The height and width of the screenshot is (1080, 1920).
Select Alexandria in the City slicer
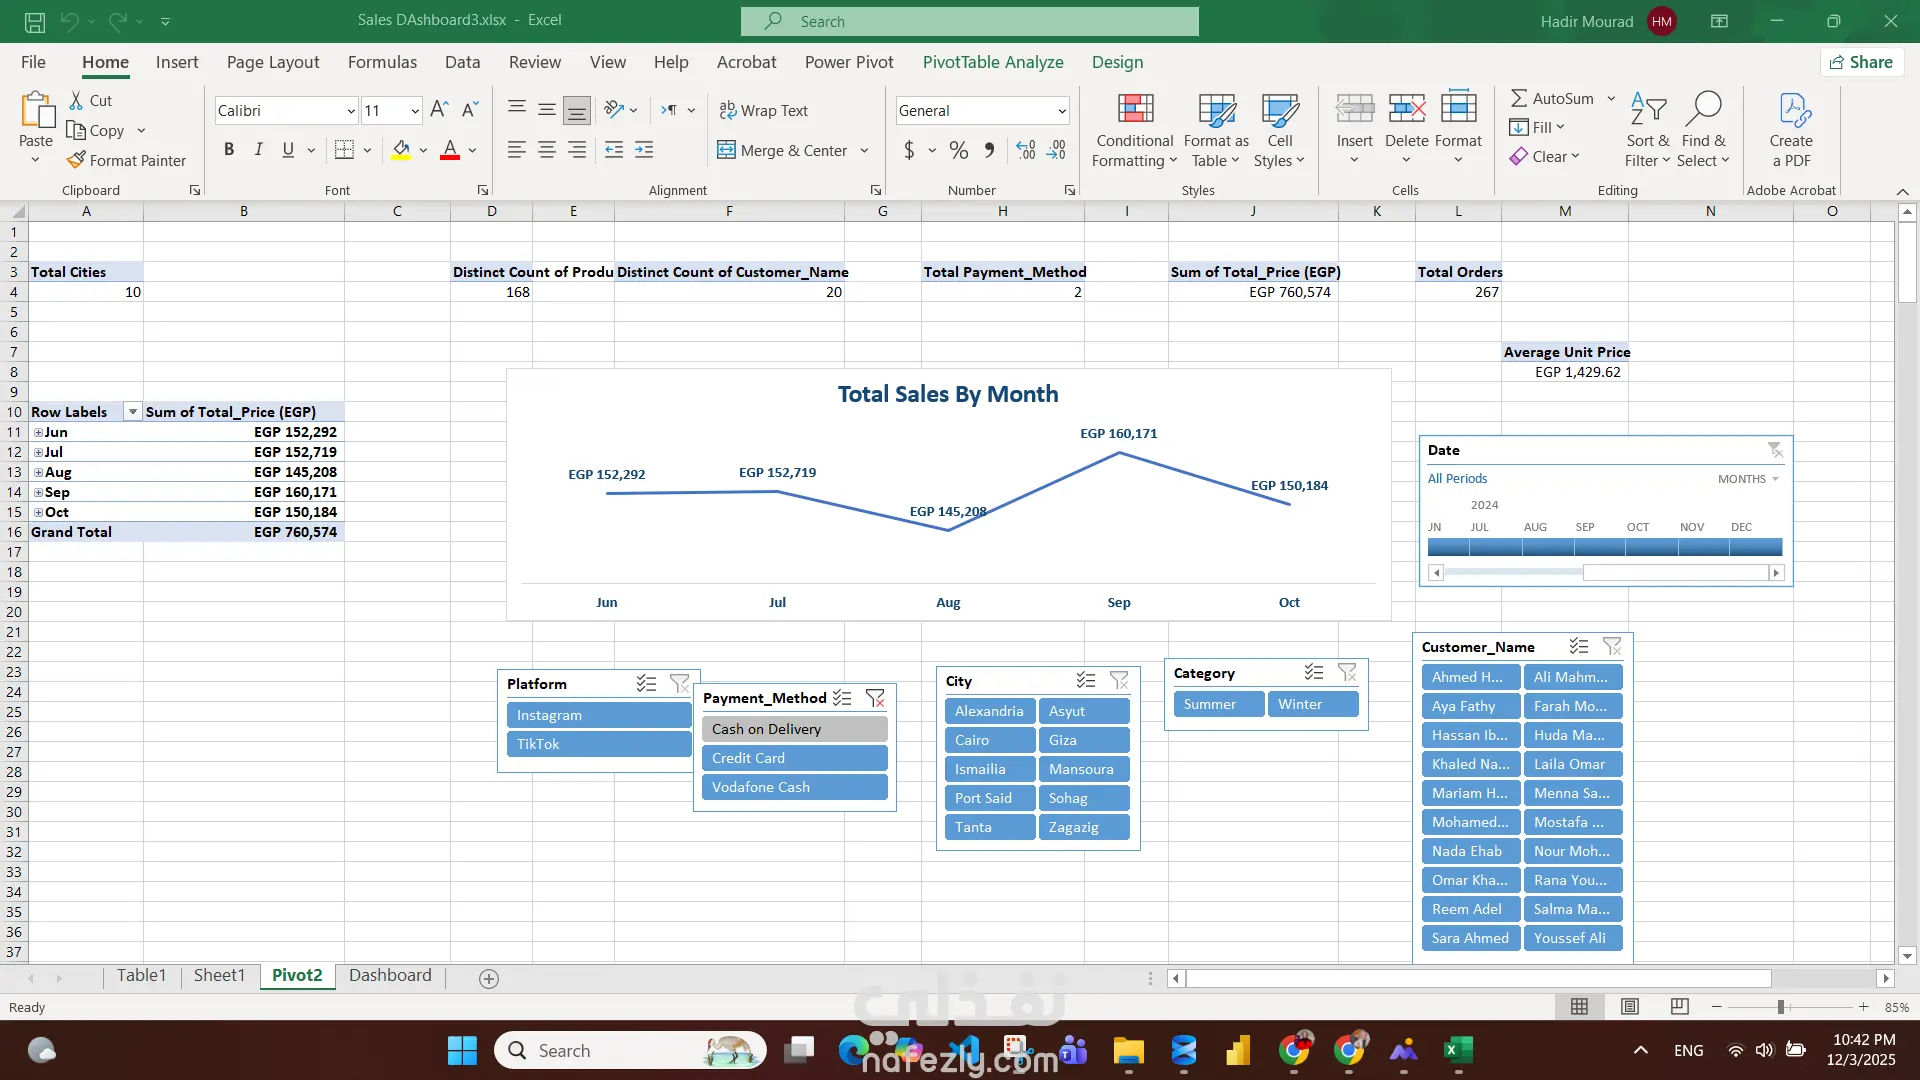989,711
